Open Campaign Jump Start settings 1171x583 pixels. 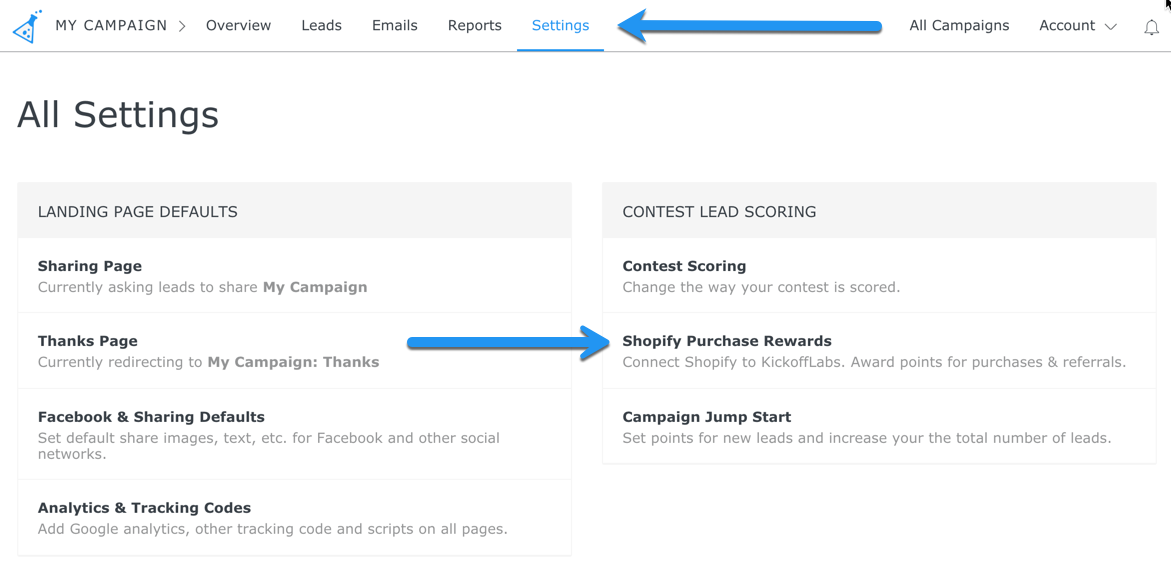click(x=706, y=417)
